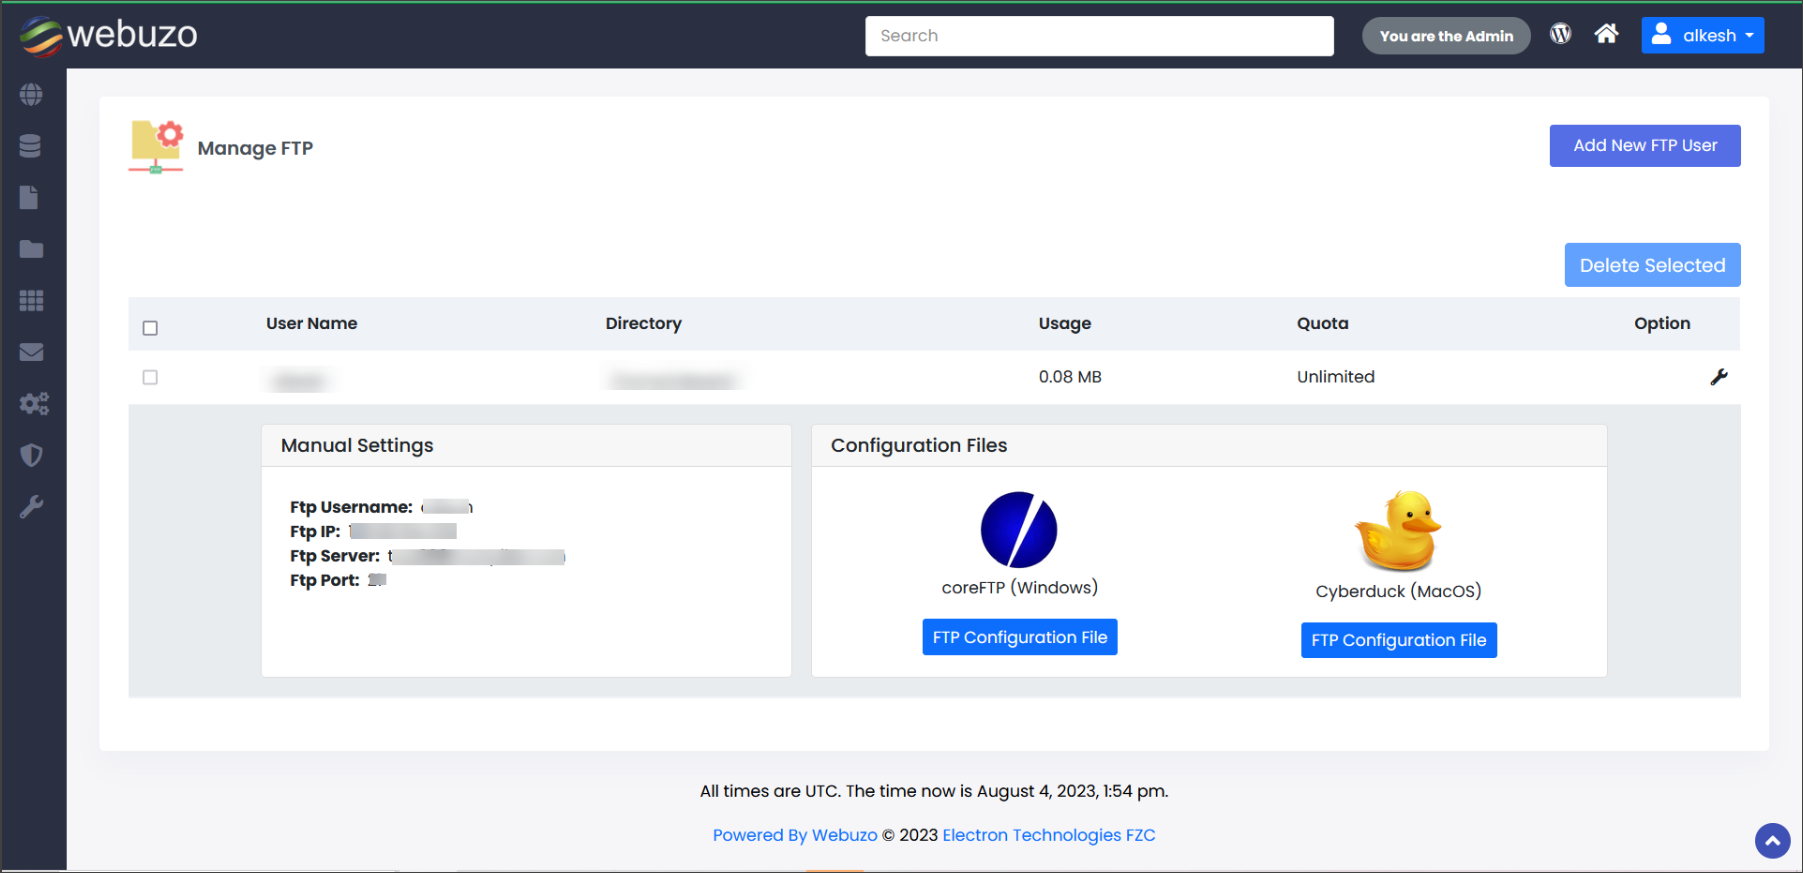The image size is (1803, 873).
Task: Click the wrench edit option for FTP user
Action: coord(1718,377)
